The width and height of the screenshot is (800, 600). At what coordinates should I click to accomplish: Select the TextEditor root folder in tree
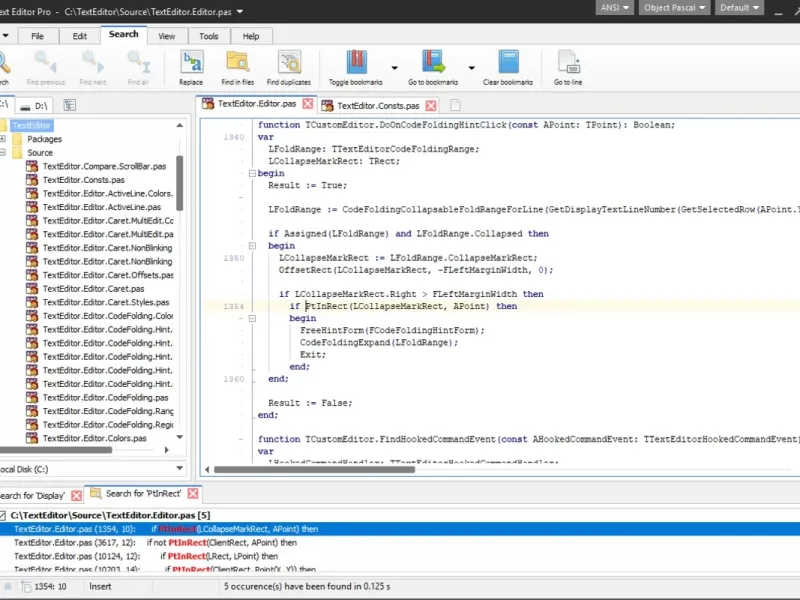tap(31, 126)
